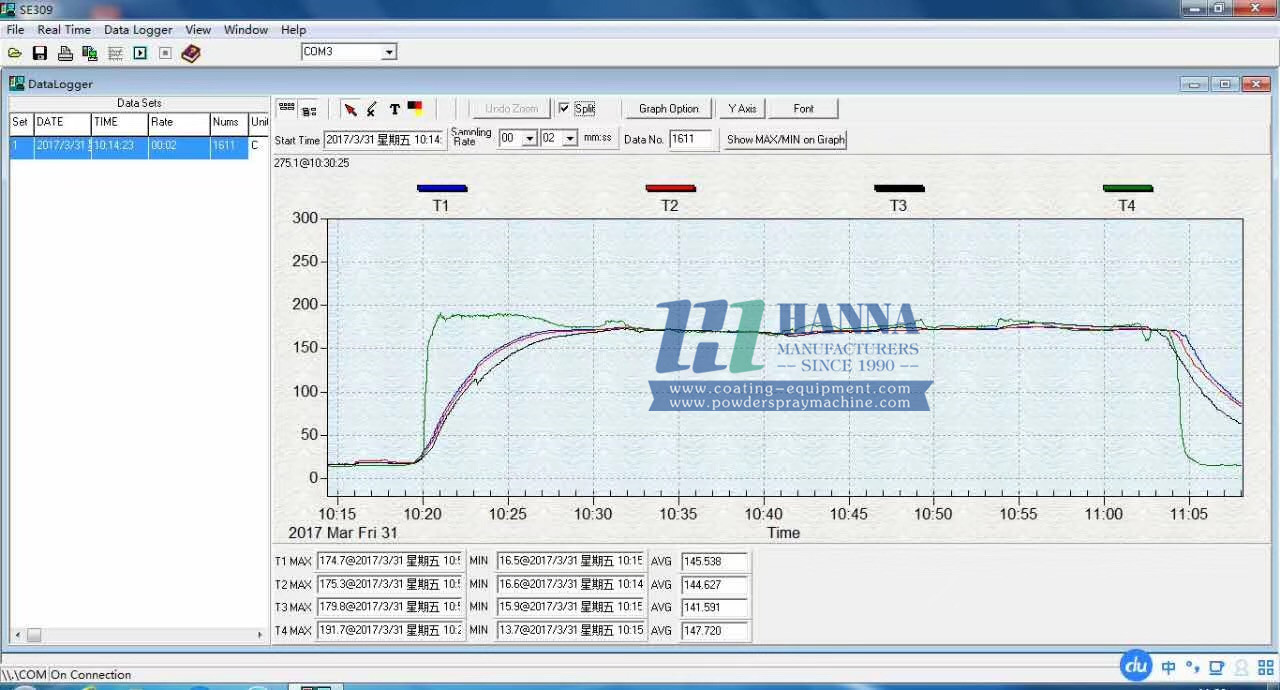This screenshot has width=1280, height=690.
Task: Save data with the floppy disk icon
Action: [40, 53]
